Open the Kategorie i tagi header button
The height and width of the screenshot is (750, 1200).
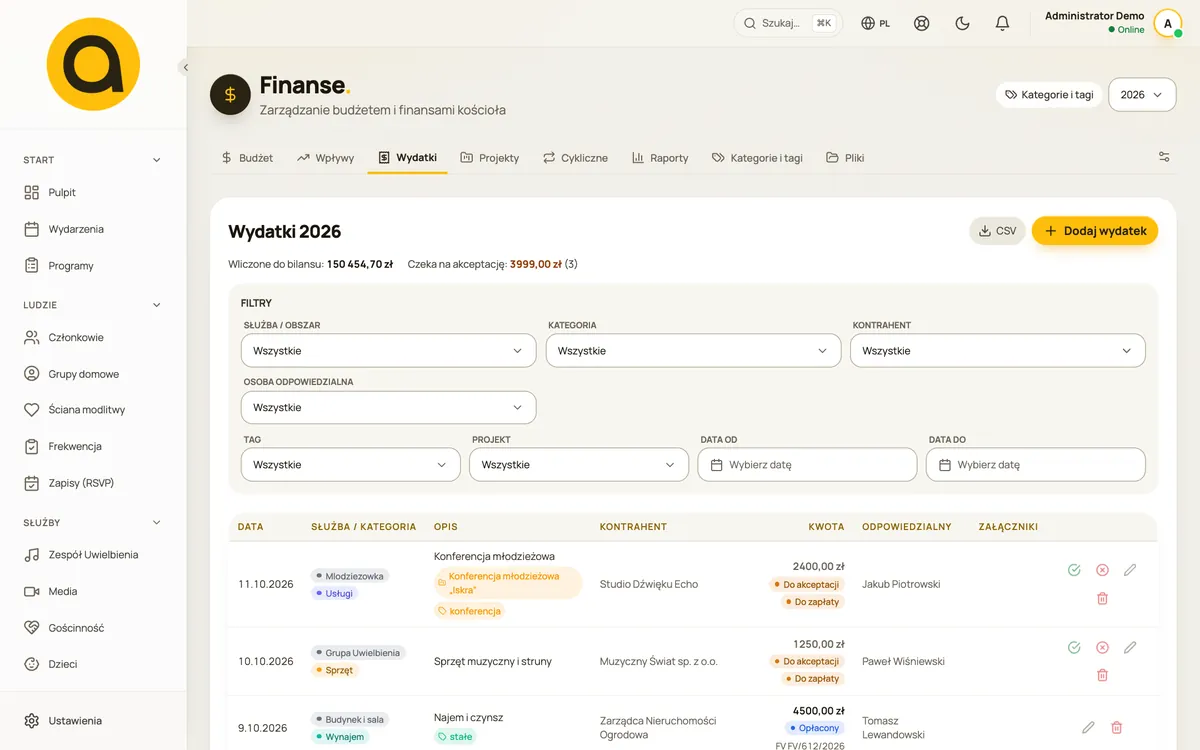click(x=1048, y=95)
